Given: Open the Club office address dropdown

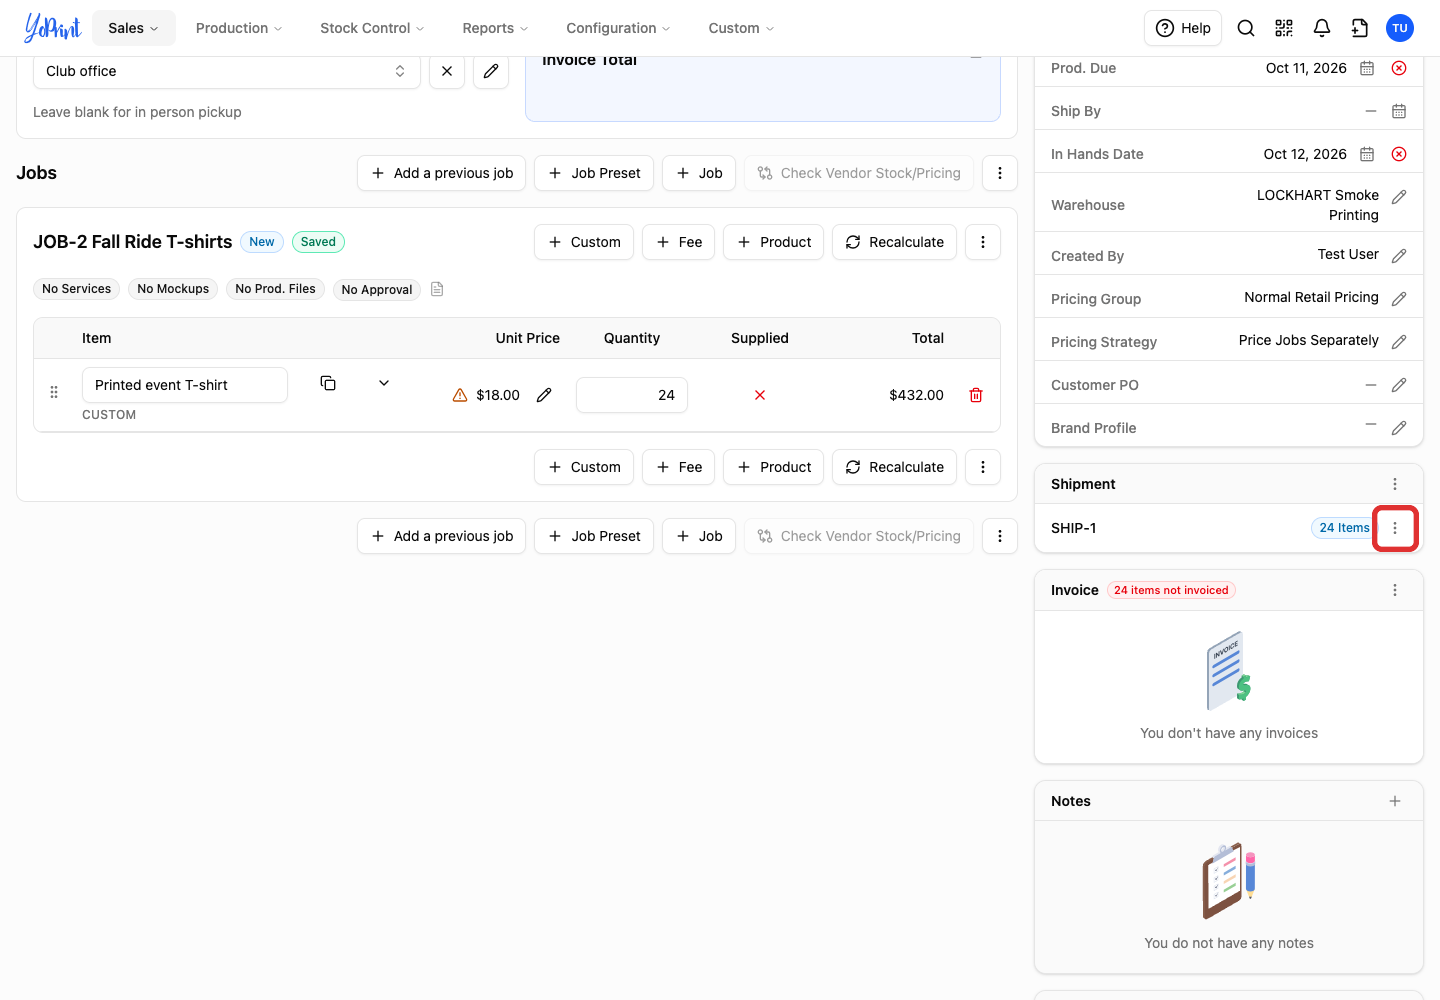Looking at the screenshot, I should tap(227, 71).
